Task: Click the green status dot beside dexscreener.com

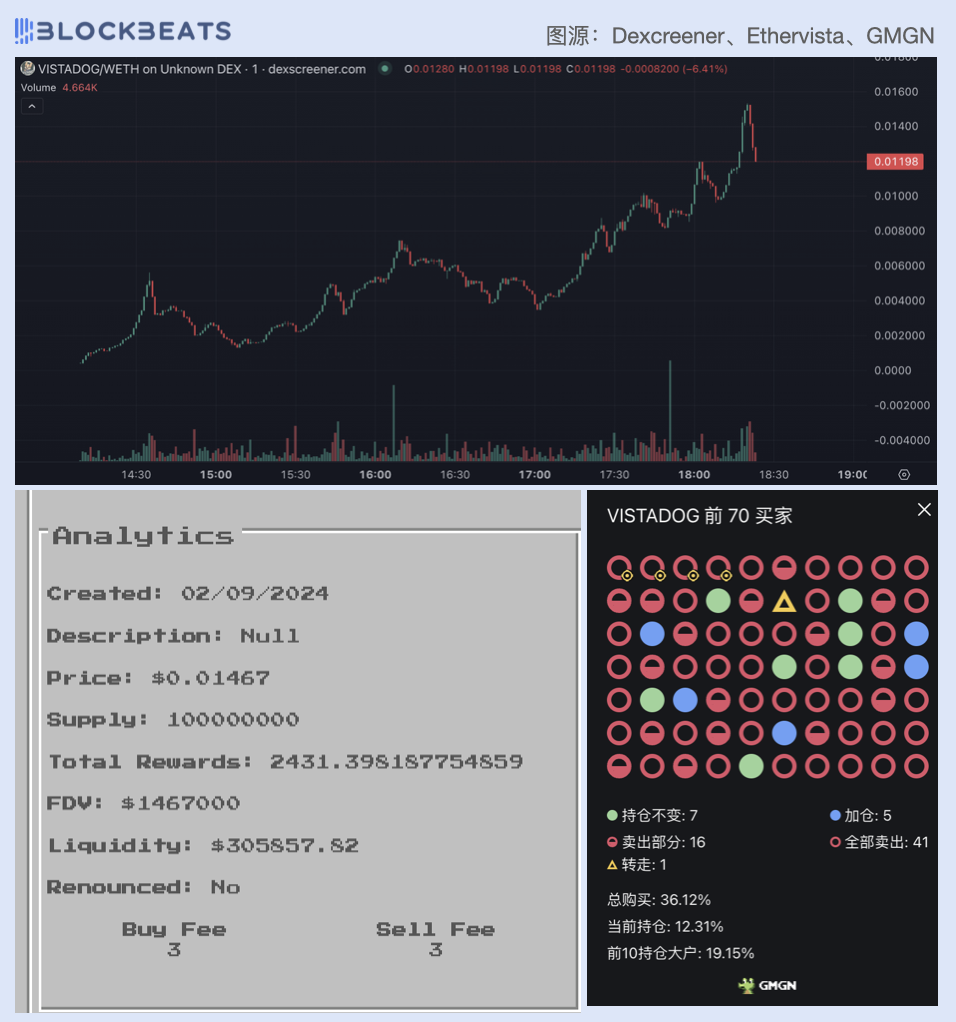Action: pos(384,69)
